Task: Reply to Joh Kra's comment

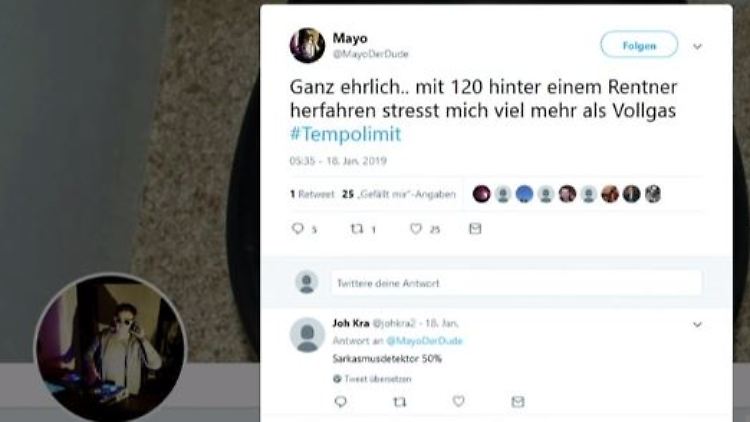Action: click(341, 401)
